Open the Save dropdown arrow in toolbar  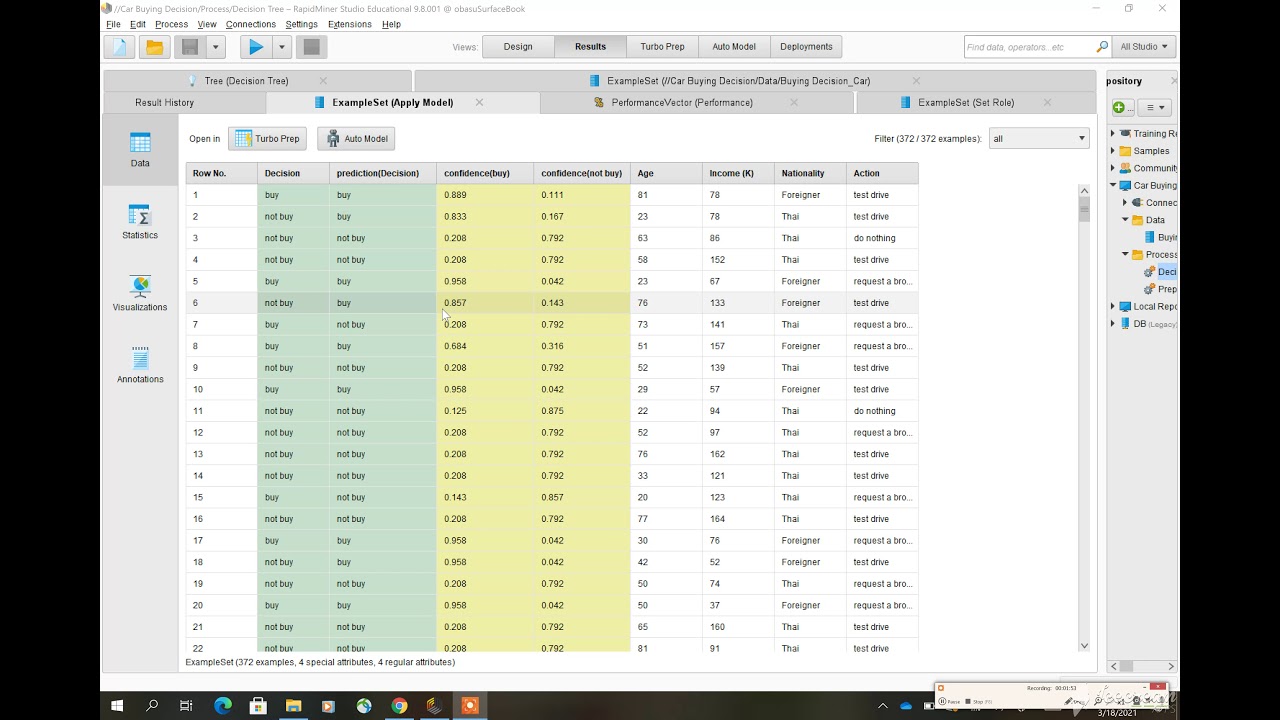(215, 47)
